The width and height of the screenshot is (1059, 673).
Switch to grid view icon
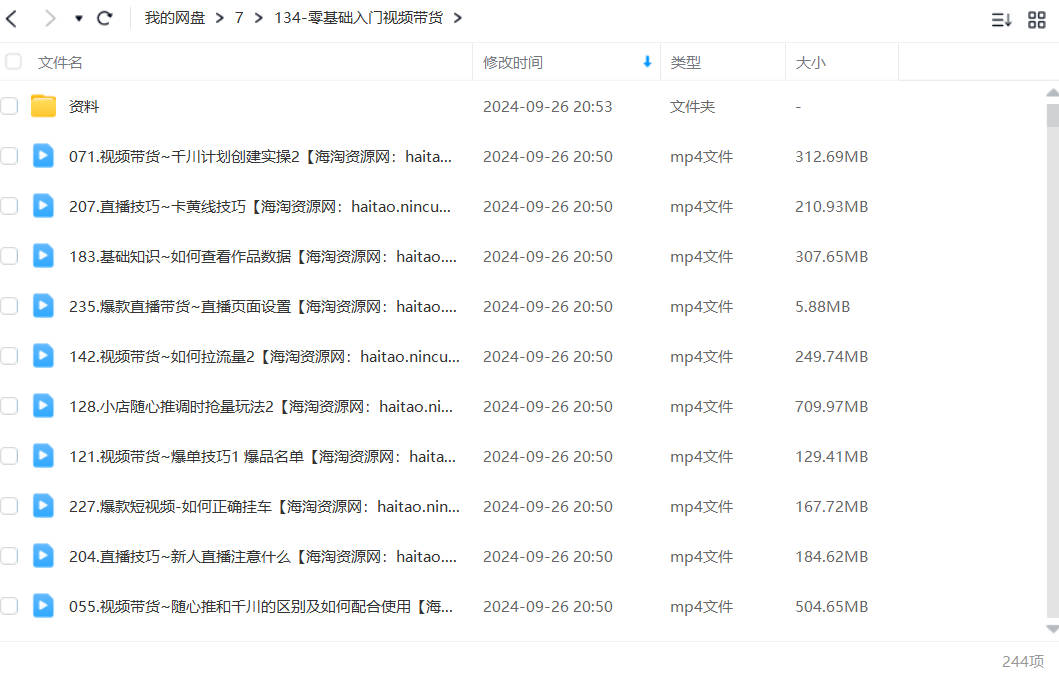coord(1037,20)
